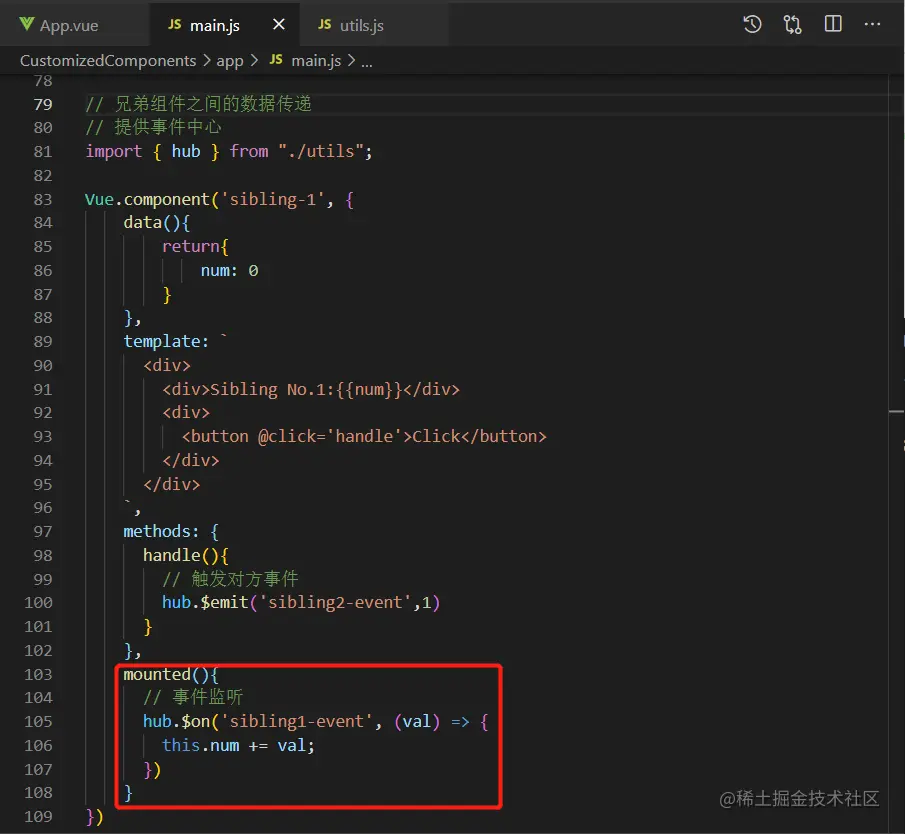Viewport: 905px width, 834px height.
Task: Click the hub identifier in import braces
Action: [x=186, y=151]
